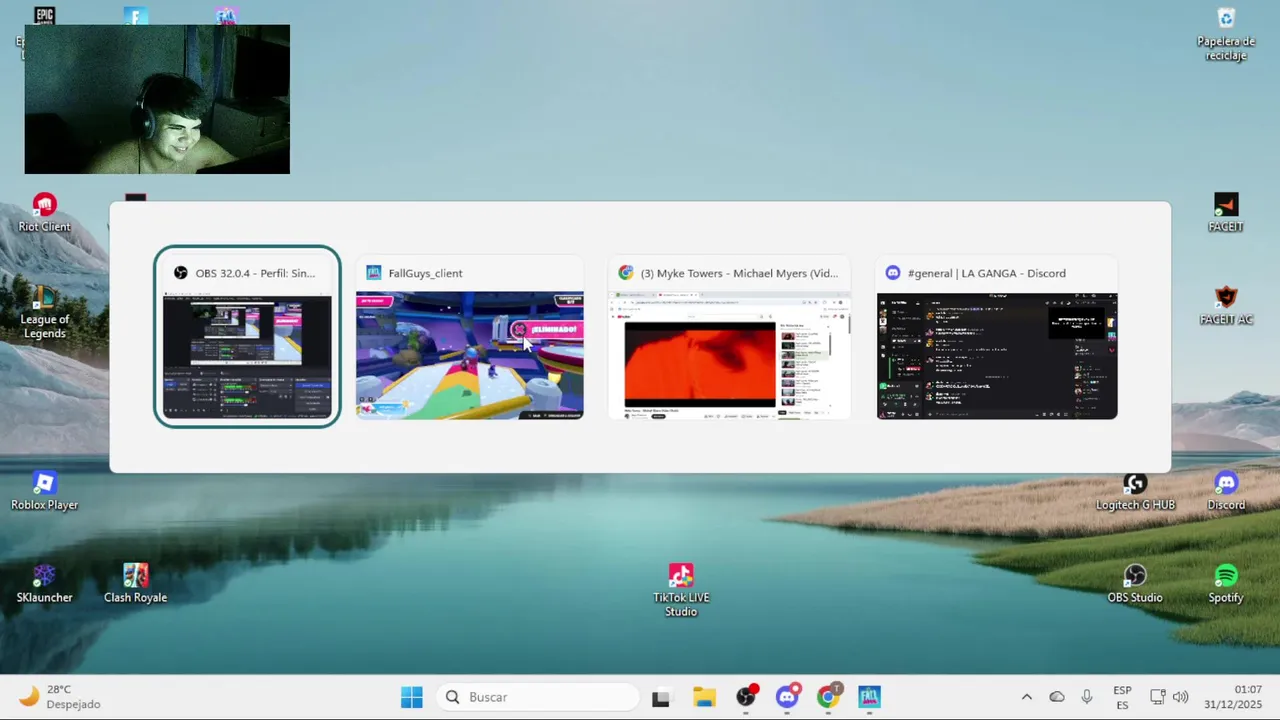The image size is (1280, 720).
Task: Click the 'FallGuys_client' switcher title
Action: pyautogui.click(x=425, y=273)
